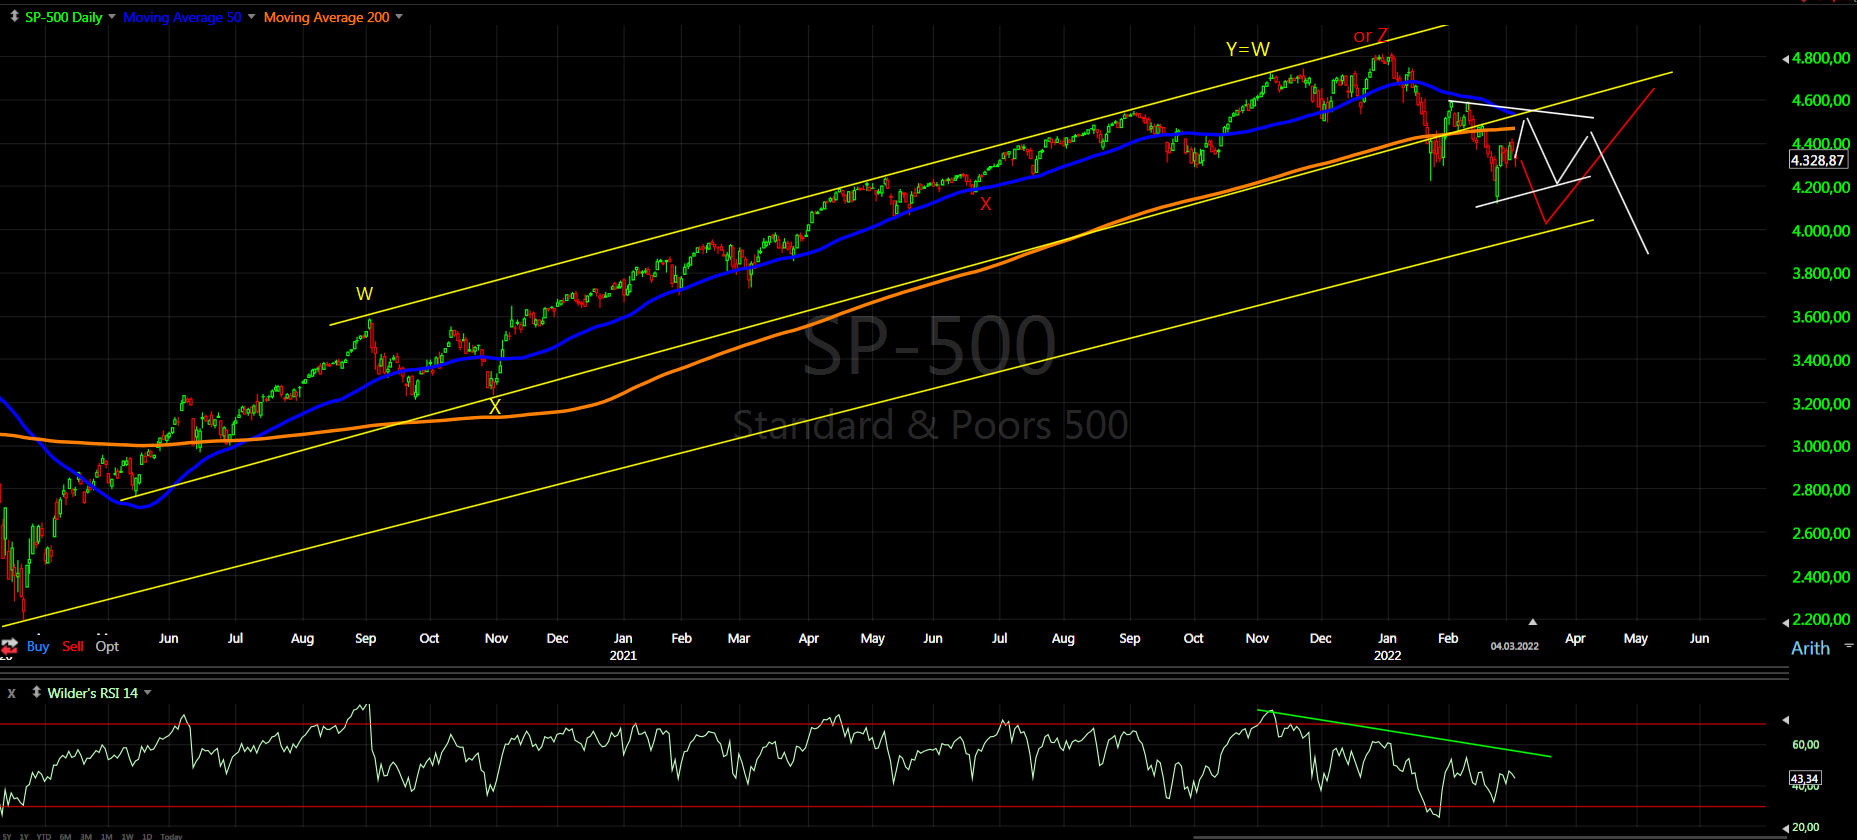1857x840 pixels.
Task: Open the Moving Average 50 dropdown arrow
Action: tap(251, 17)
